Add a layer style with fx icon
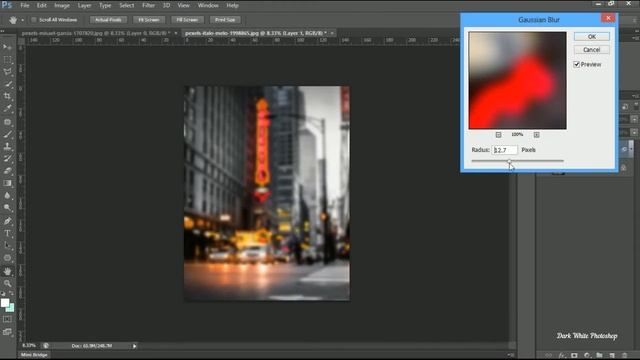This screenshot has width=640, height=360. (562, 356)
